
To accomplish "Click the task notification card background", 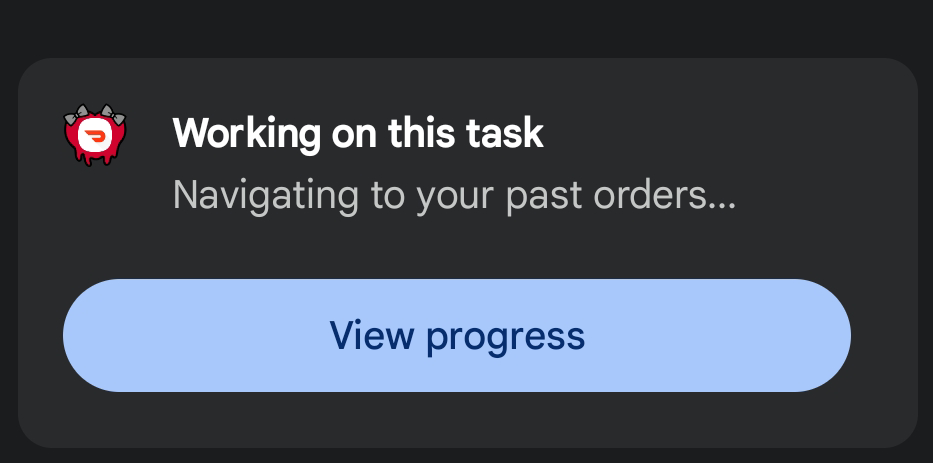I will coord(800,240).
